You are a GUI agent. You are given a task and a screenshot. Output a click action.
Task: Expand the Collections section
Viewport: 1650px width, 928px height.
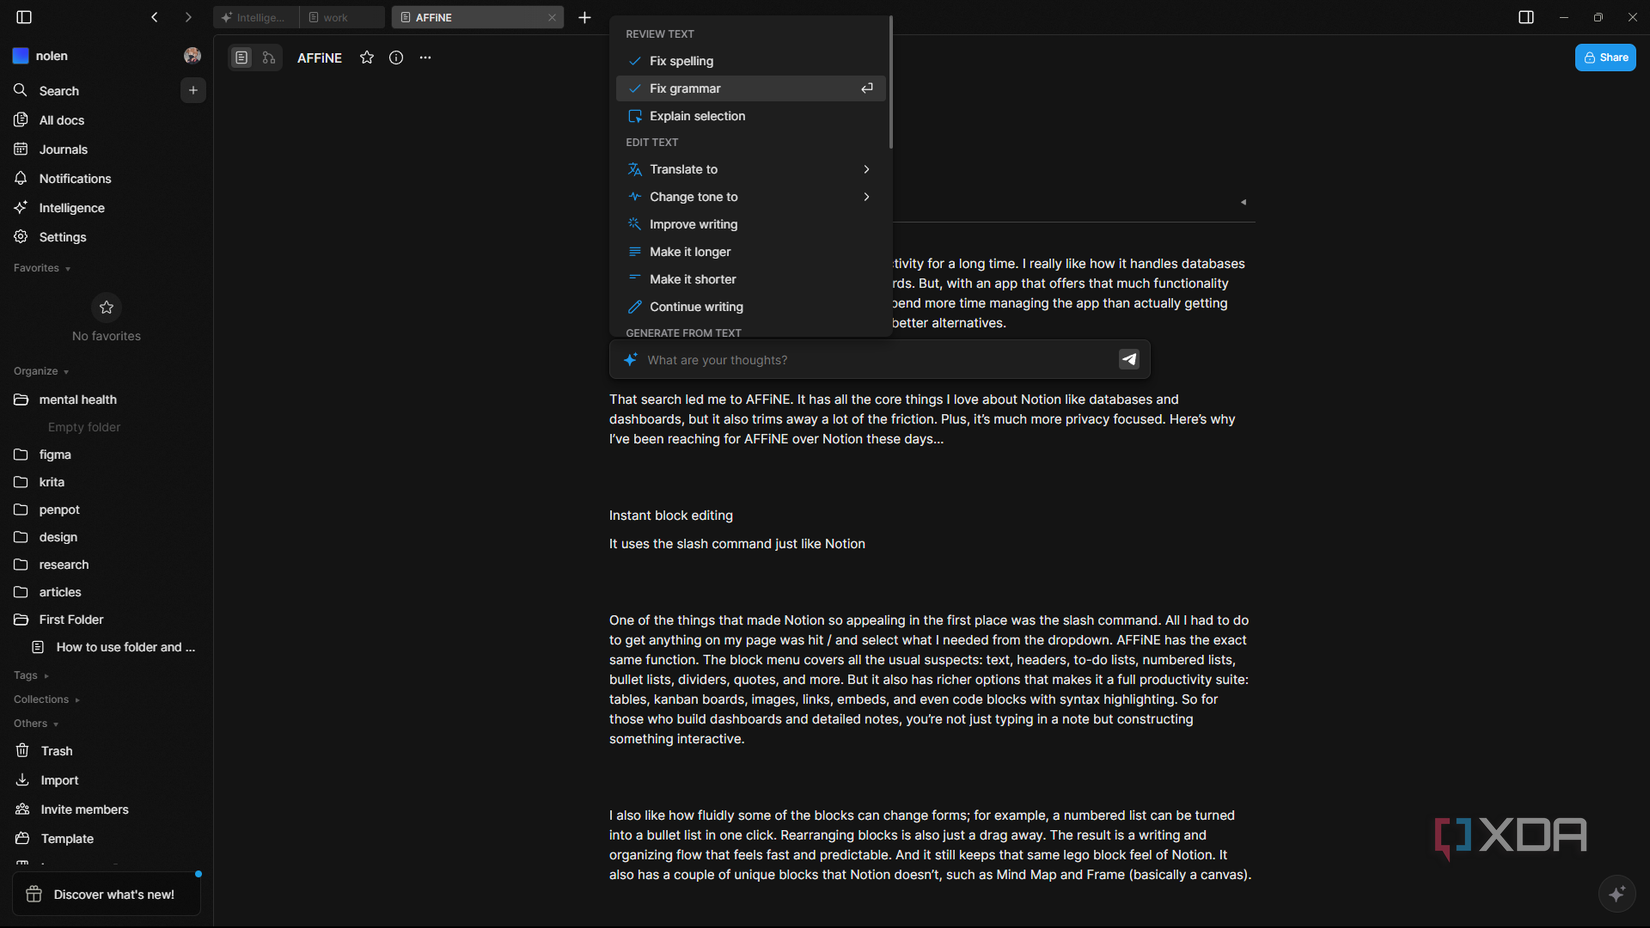click(46, 699)
